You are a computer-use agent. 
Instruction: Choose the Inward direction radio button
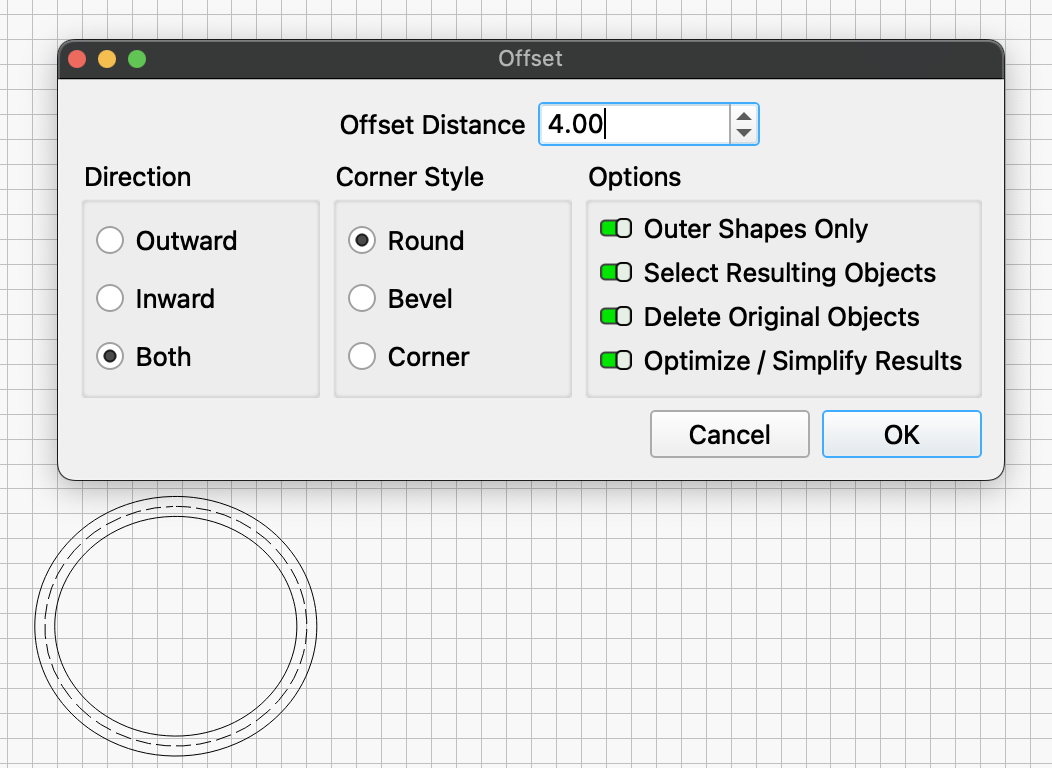click(x=110, y=299)
